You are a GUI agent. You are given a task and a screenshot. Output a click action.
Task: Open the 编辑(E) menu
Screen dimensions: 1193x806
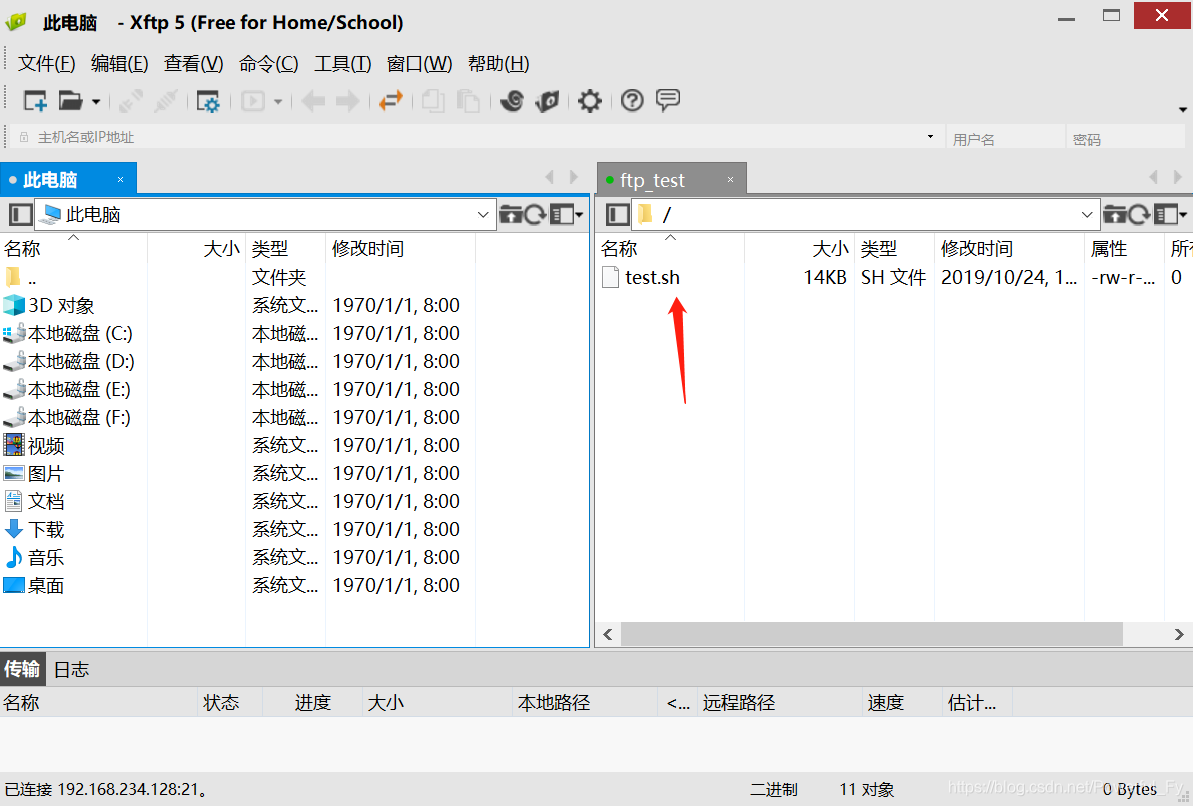click(x=119, y=63)
